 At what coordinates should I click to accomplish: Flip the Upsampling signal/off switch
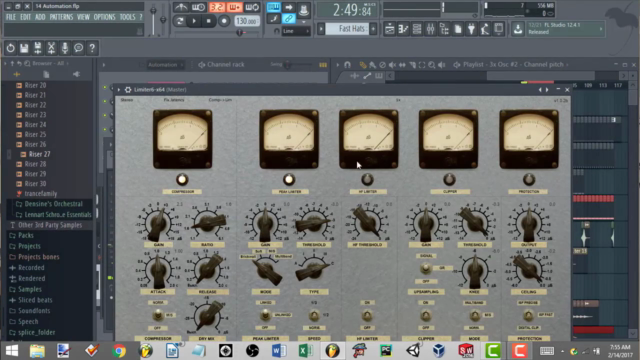(426, 268)
